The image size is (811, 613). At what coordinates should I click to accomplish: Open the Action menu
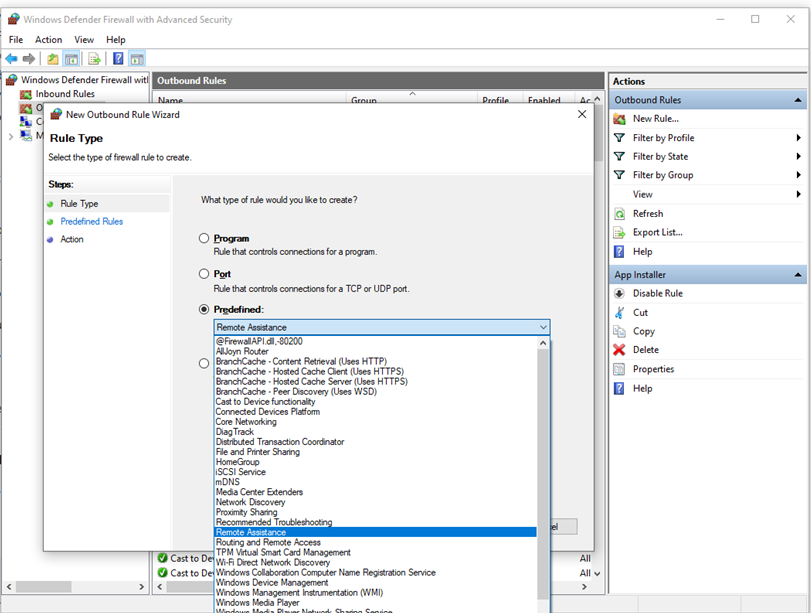tap(48, 40)
